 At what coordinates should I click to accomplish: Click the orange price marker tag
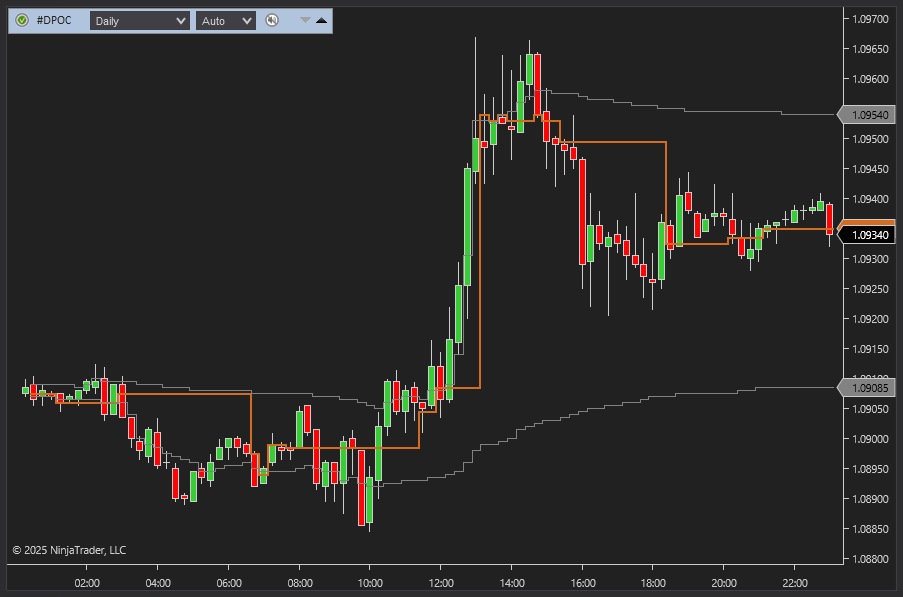[866, 224]
